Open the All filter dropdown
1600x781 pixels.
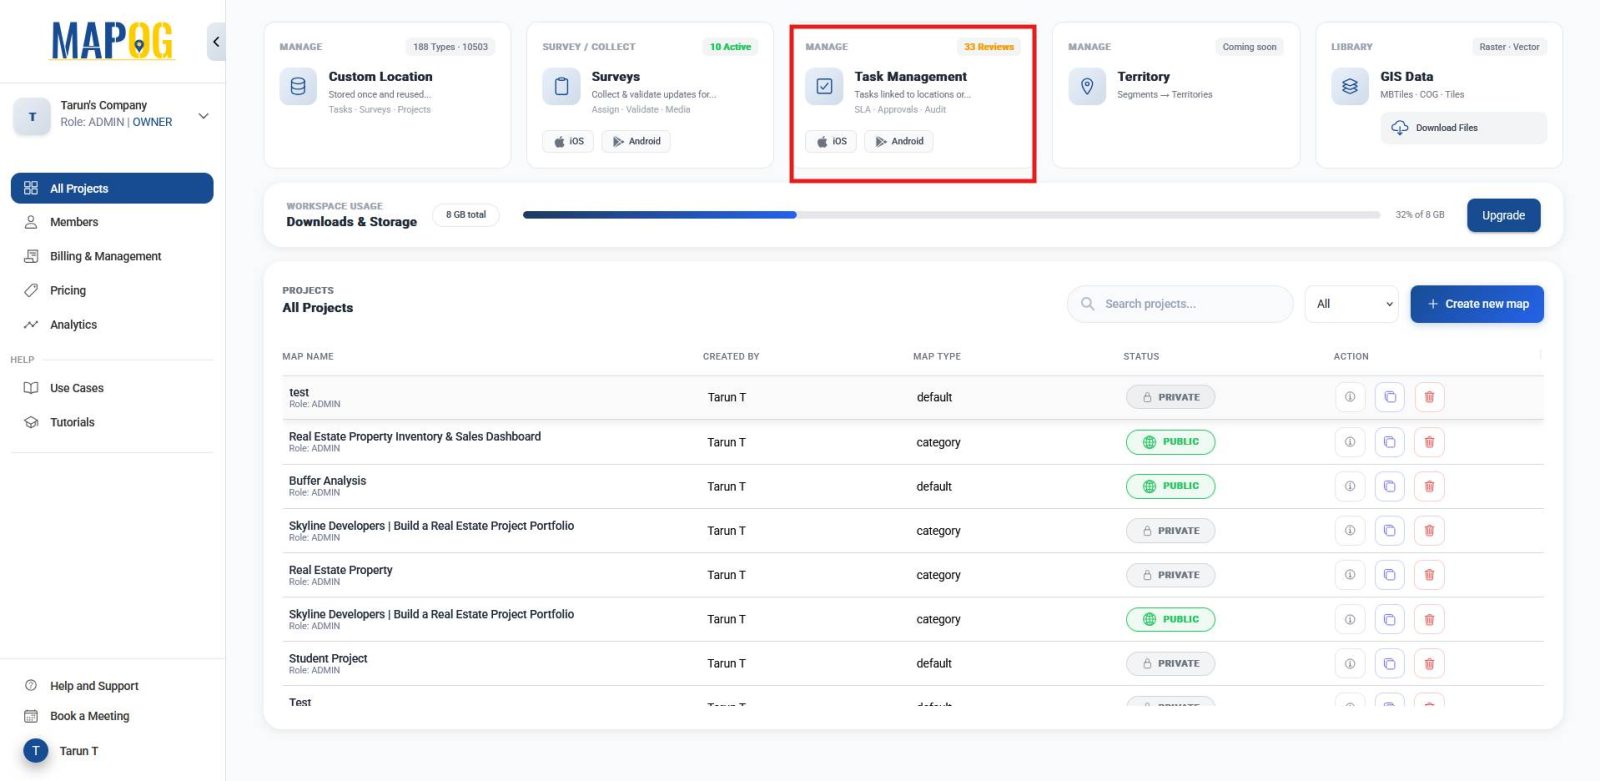pyautogui.click(x=1352, y=304)
